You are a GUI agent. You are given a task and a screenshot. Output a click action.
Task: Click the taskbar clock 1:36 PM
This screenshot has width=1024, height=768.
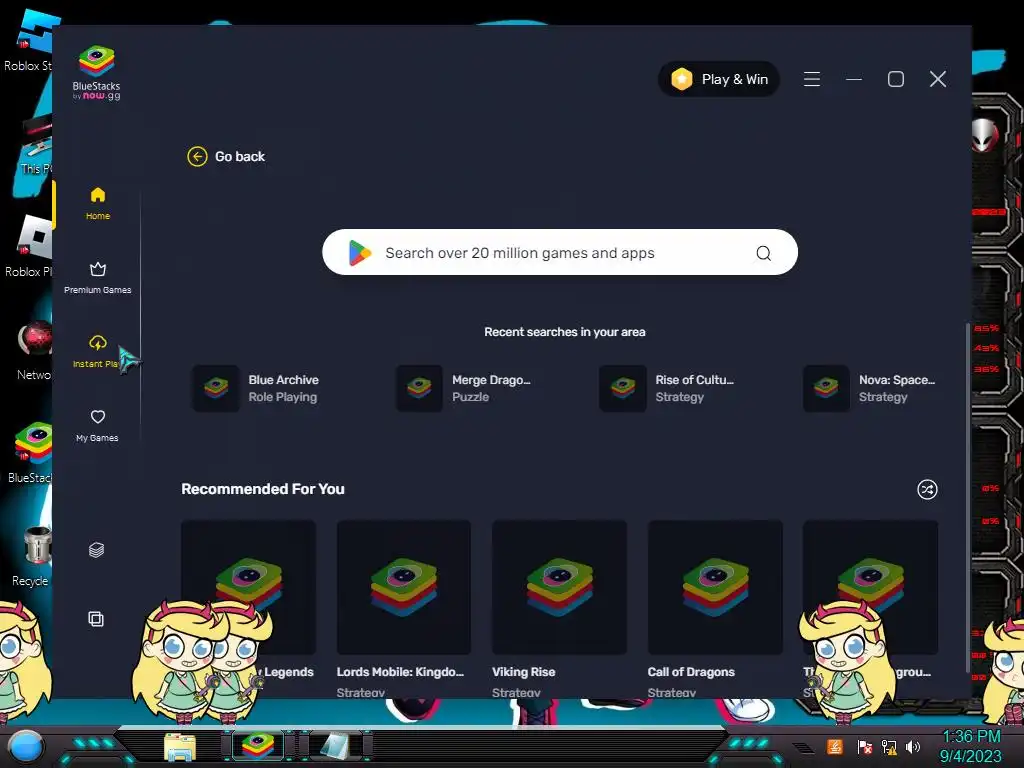click(x=971, y=737)
